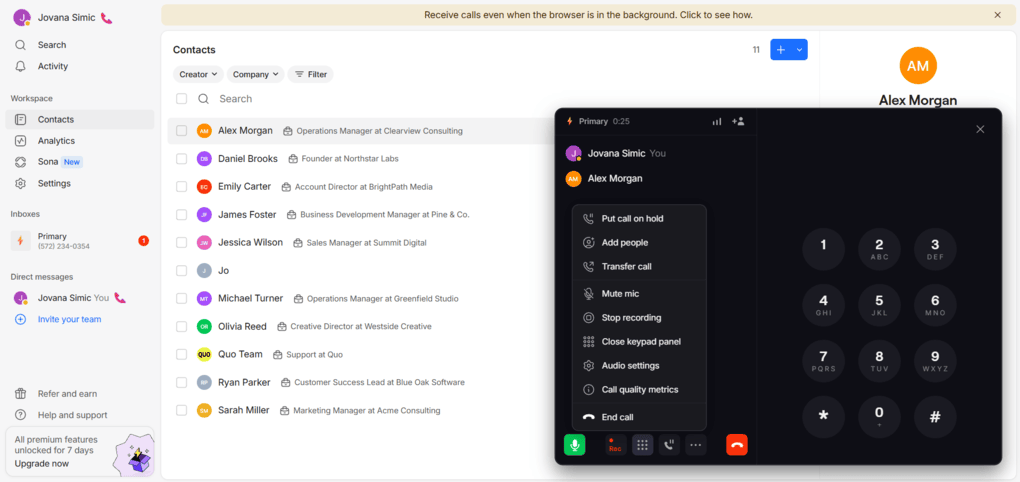Open Refer and earn

point(67,394)
